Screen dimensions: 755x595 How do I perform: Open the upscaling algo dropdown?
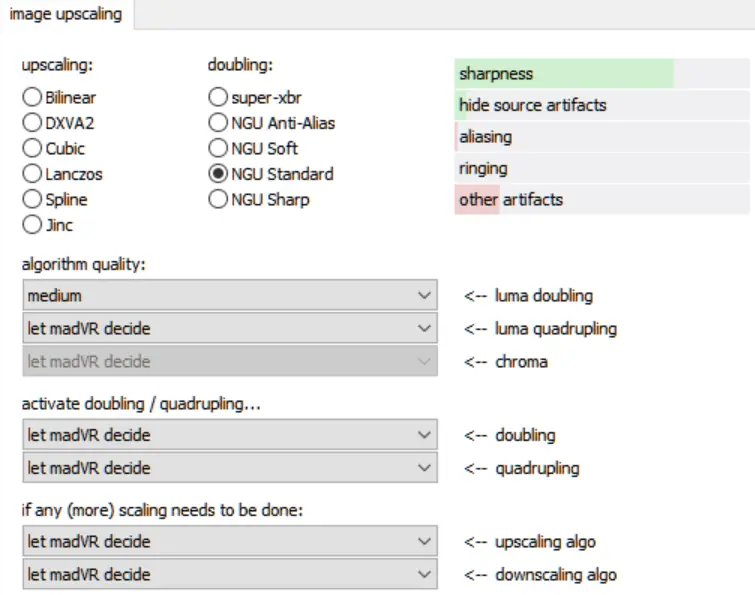229,542
